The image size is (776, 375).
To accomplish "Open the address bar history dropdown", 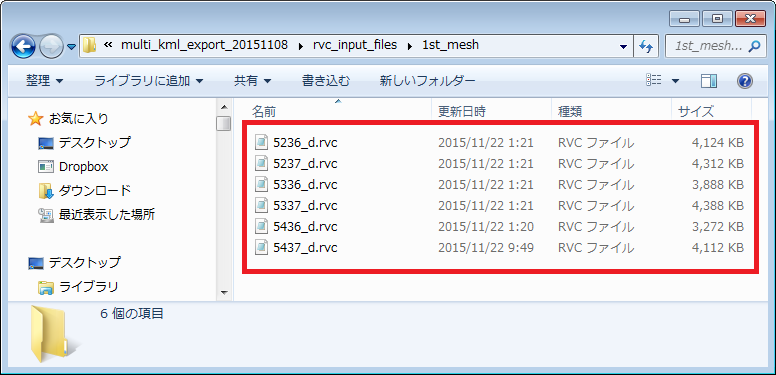I will click(x=624, y=47).
